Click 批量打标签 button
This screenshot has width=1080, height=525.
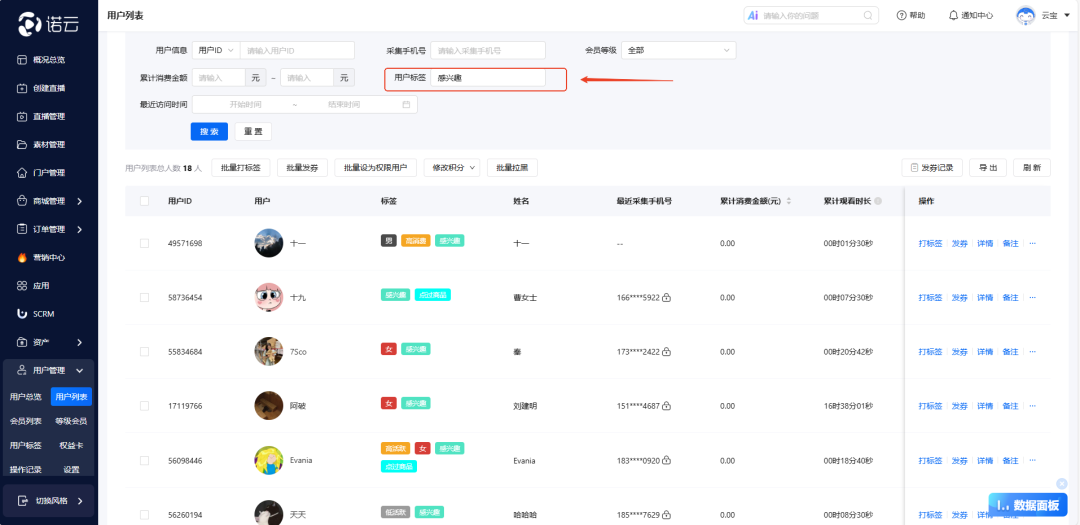click(241, 168)
